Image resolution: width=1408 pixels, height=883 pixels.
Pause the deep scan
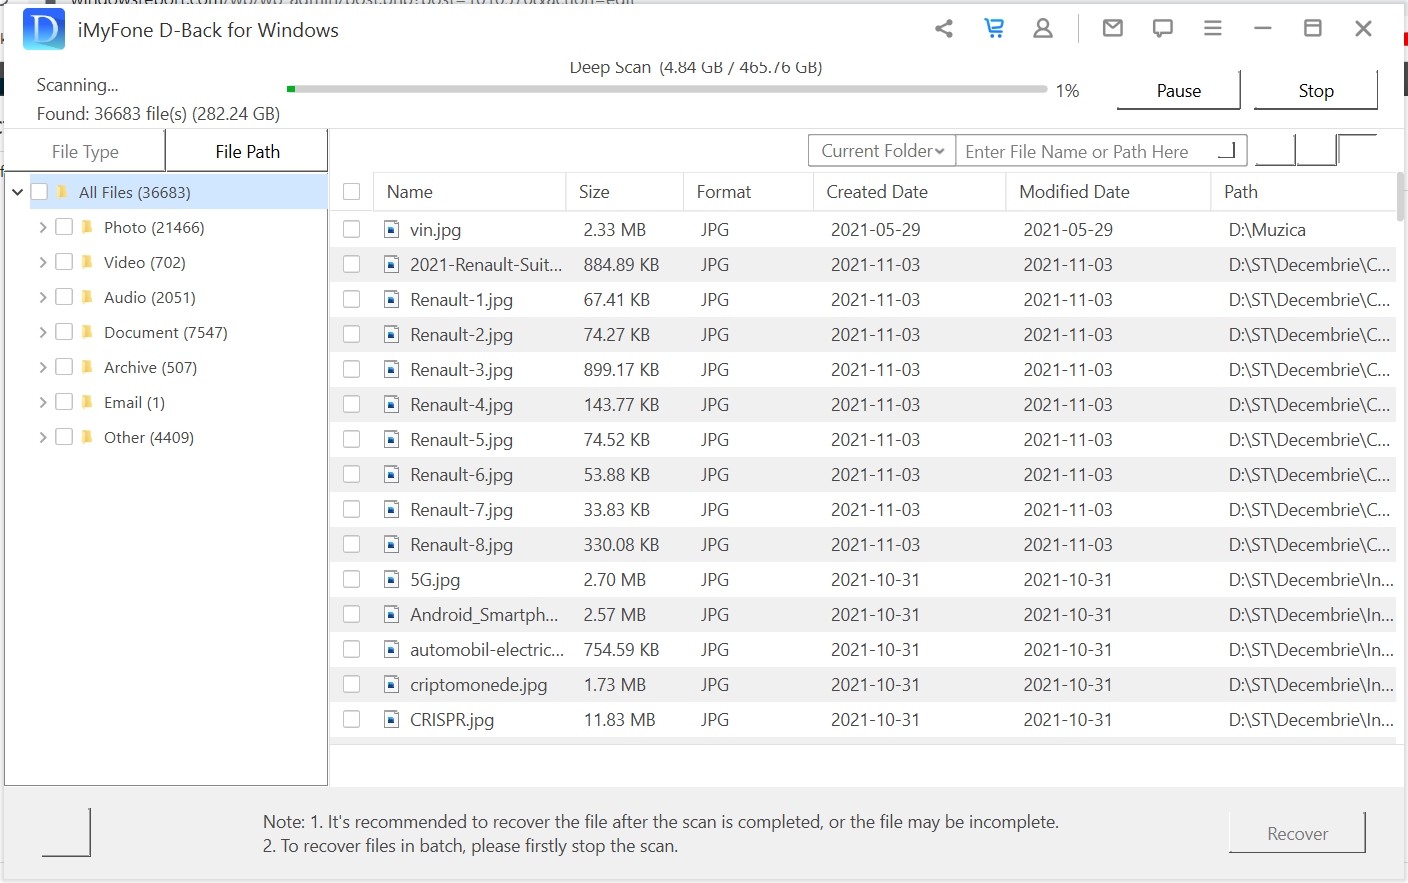tap(1178, 91)
